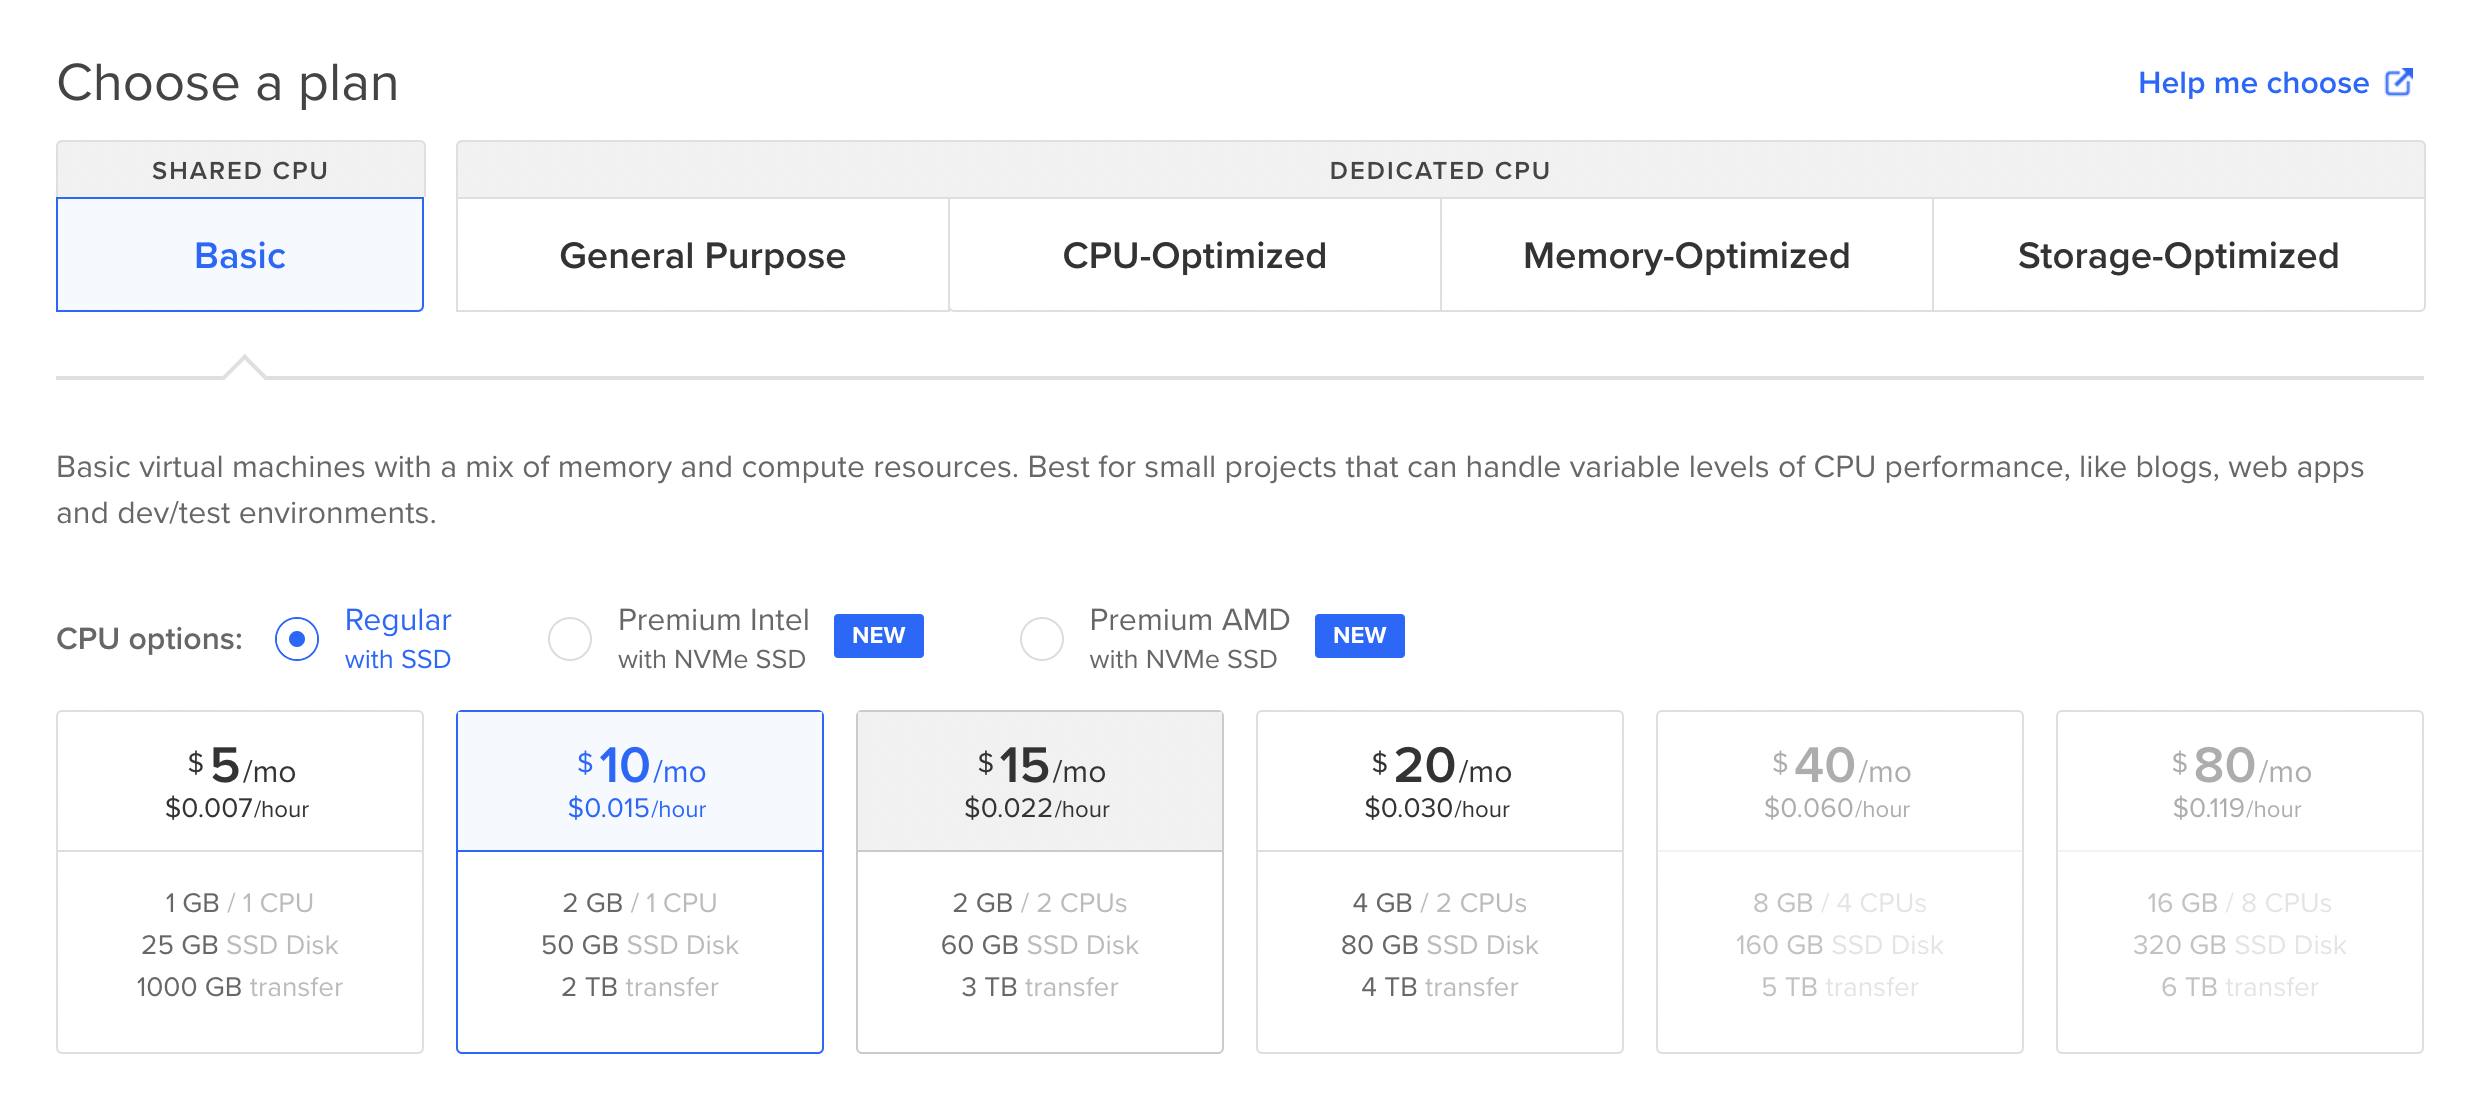Select Premium AMD radio button
Screen dimensions: 2476x1116
click(1041, 639)
